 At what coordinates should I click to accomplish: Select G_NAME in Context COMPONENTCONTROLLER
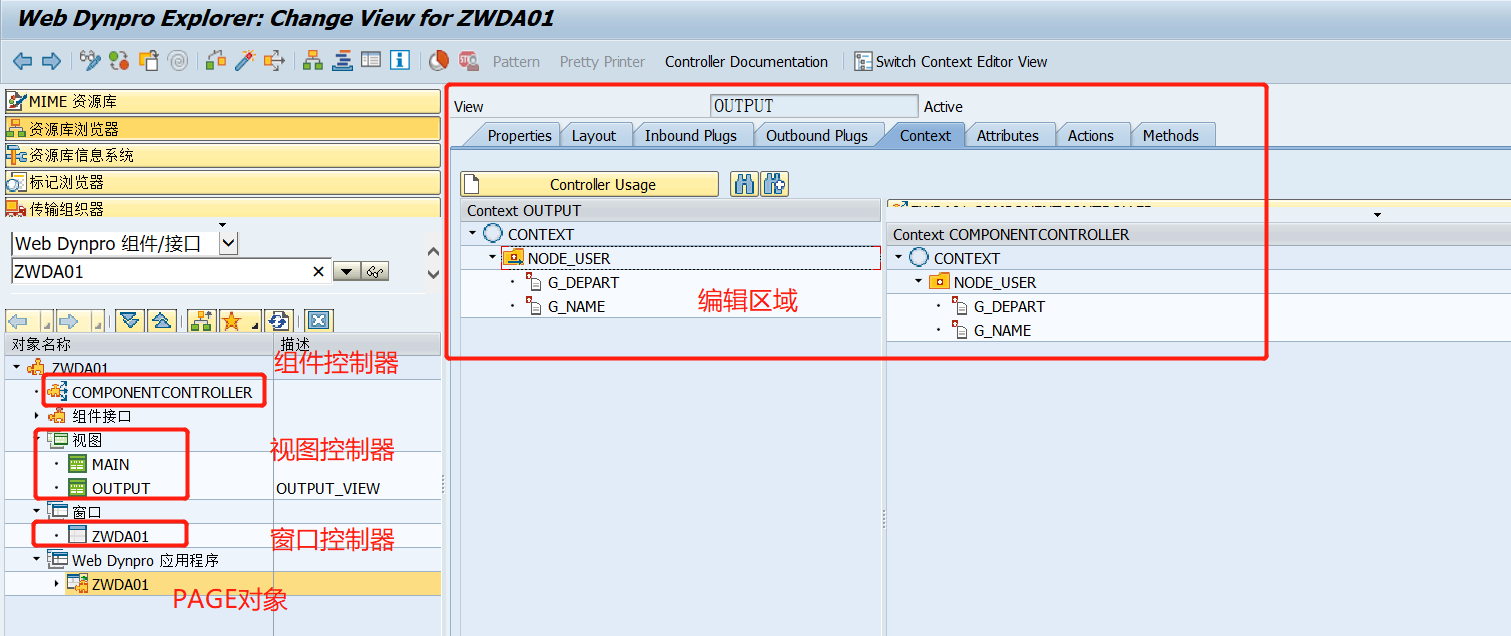(x=1002, y=330)
